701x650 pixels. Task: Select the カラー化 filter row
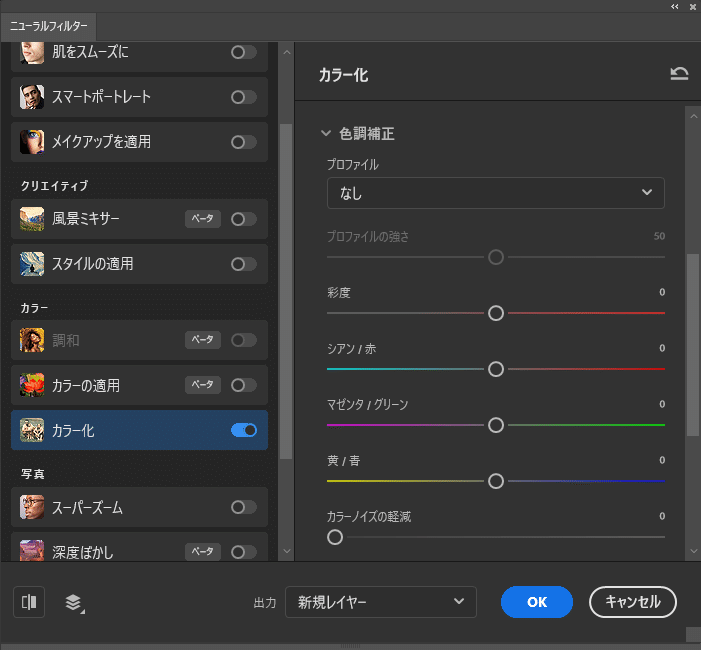(x=139, y=430)
